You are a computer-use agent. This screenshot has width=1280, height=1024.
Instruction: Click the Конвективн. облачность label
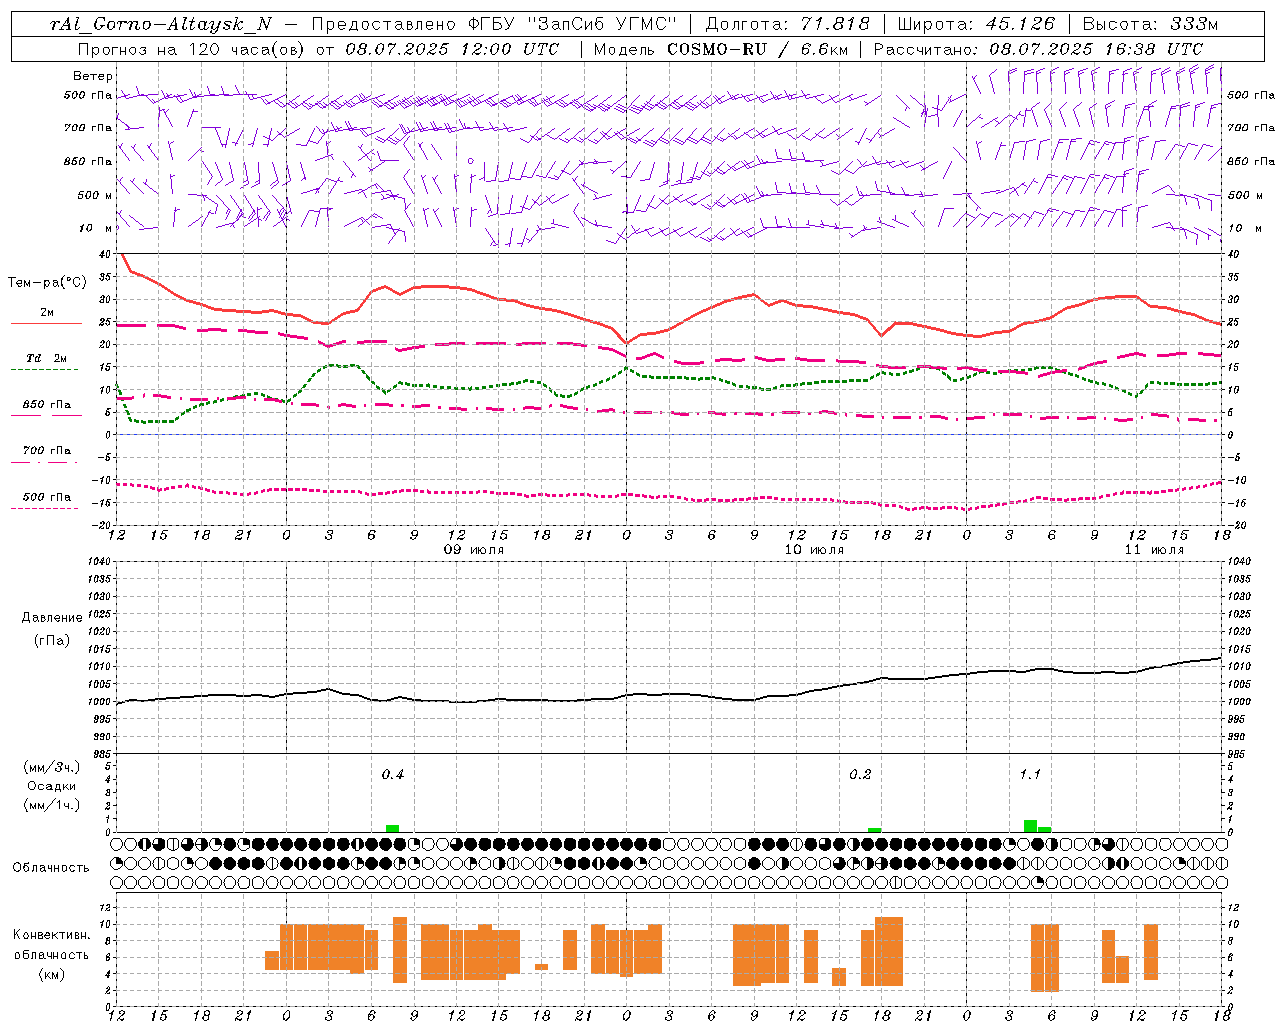pyautogui.click(x=51, y=945)
